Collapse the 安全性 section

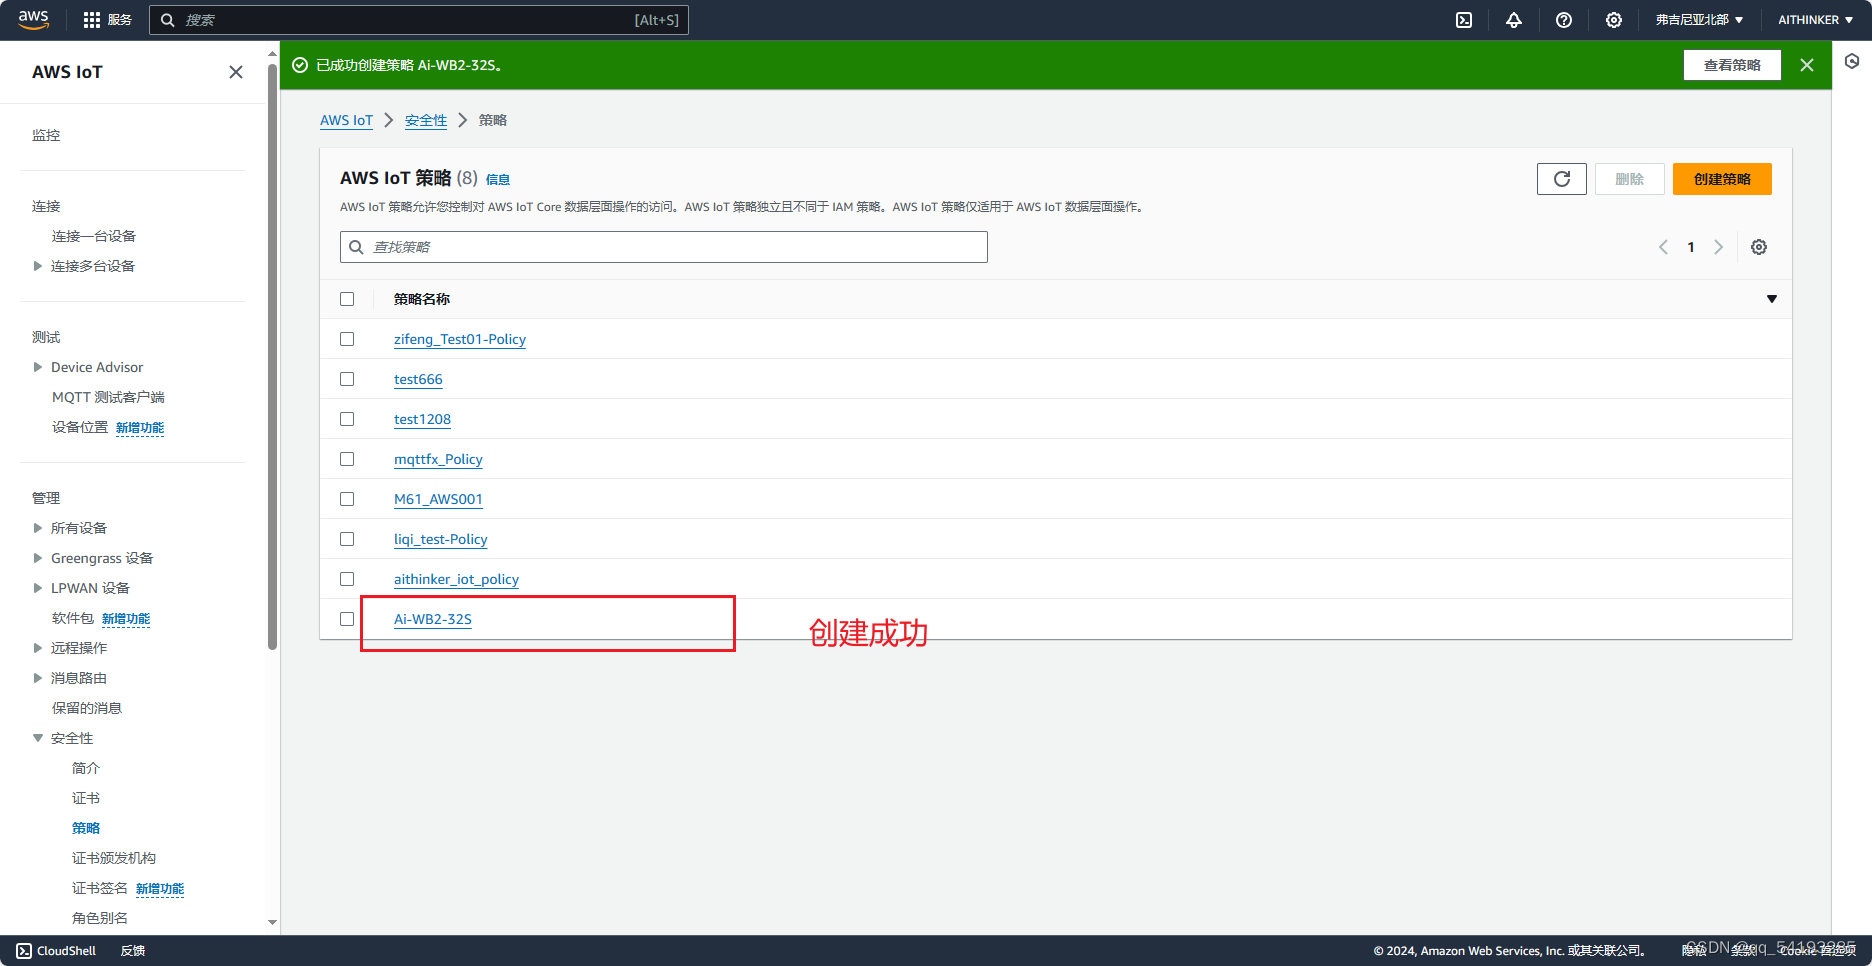point(38,738)
